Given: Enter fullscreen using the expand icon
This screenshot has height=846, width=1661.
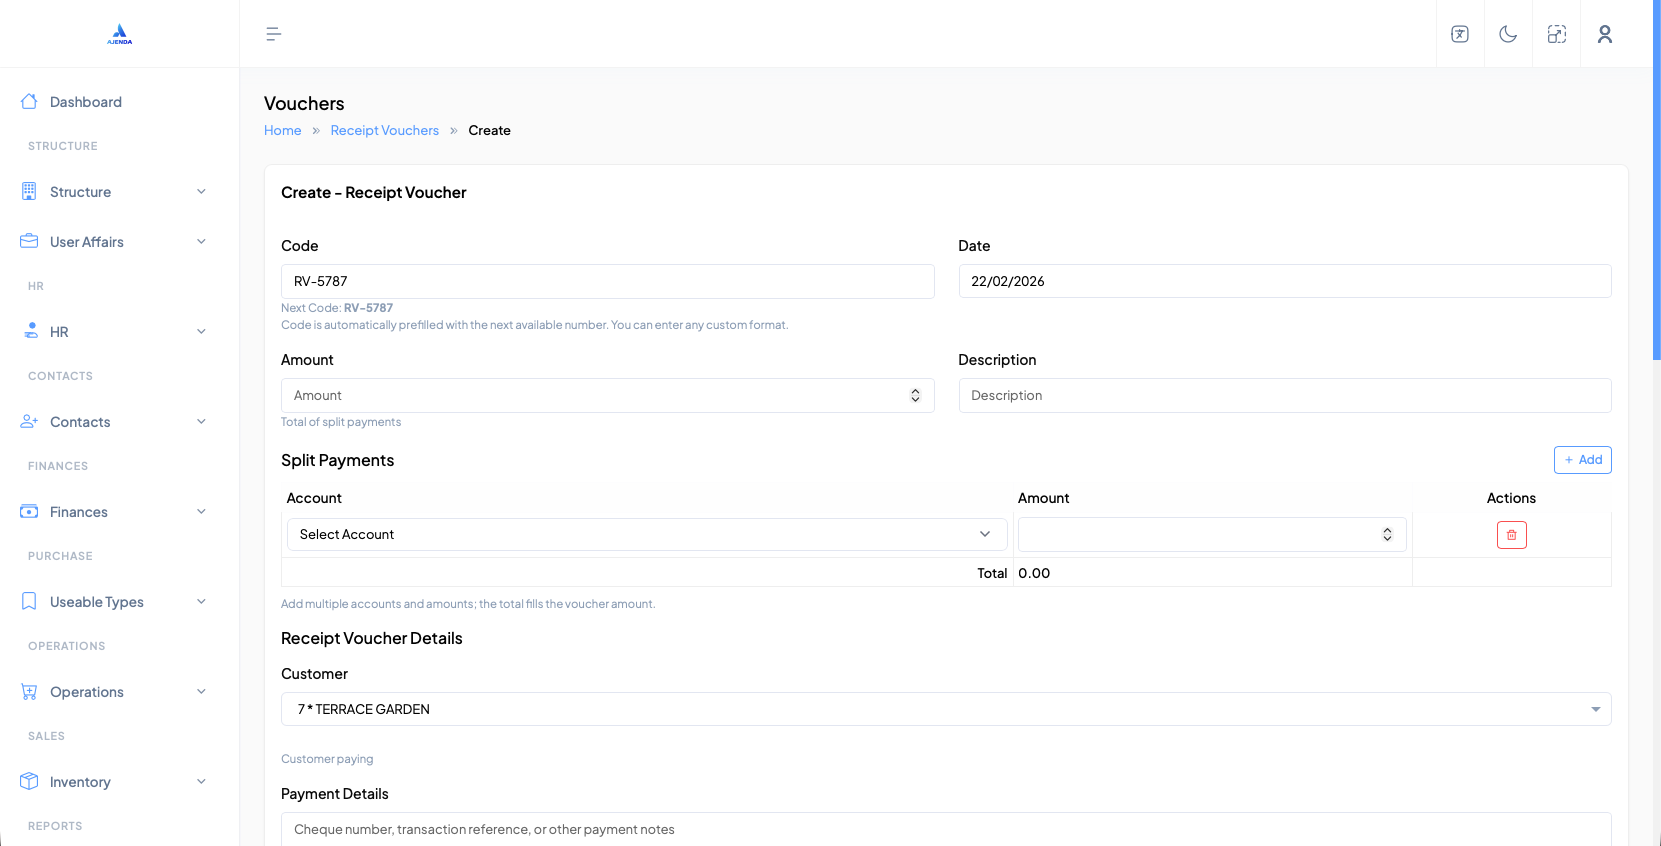Looking at the screenshot, I should point(1557,34).
